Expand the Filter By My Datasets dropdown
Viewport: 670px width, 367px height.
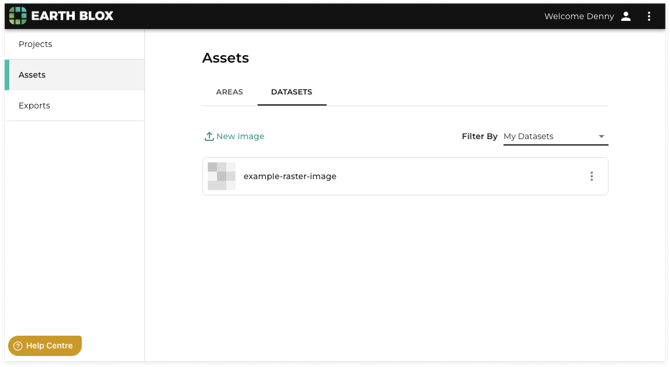(x=555, y=136)
